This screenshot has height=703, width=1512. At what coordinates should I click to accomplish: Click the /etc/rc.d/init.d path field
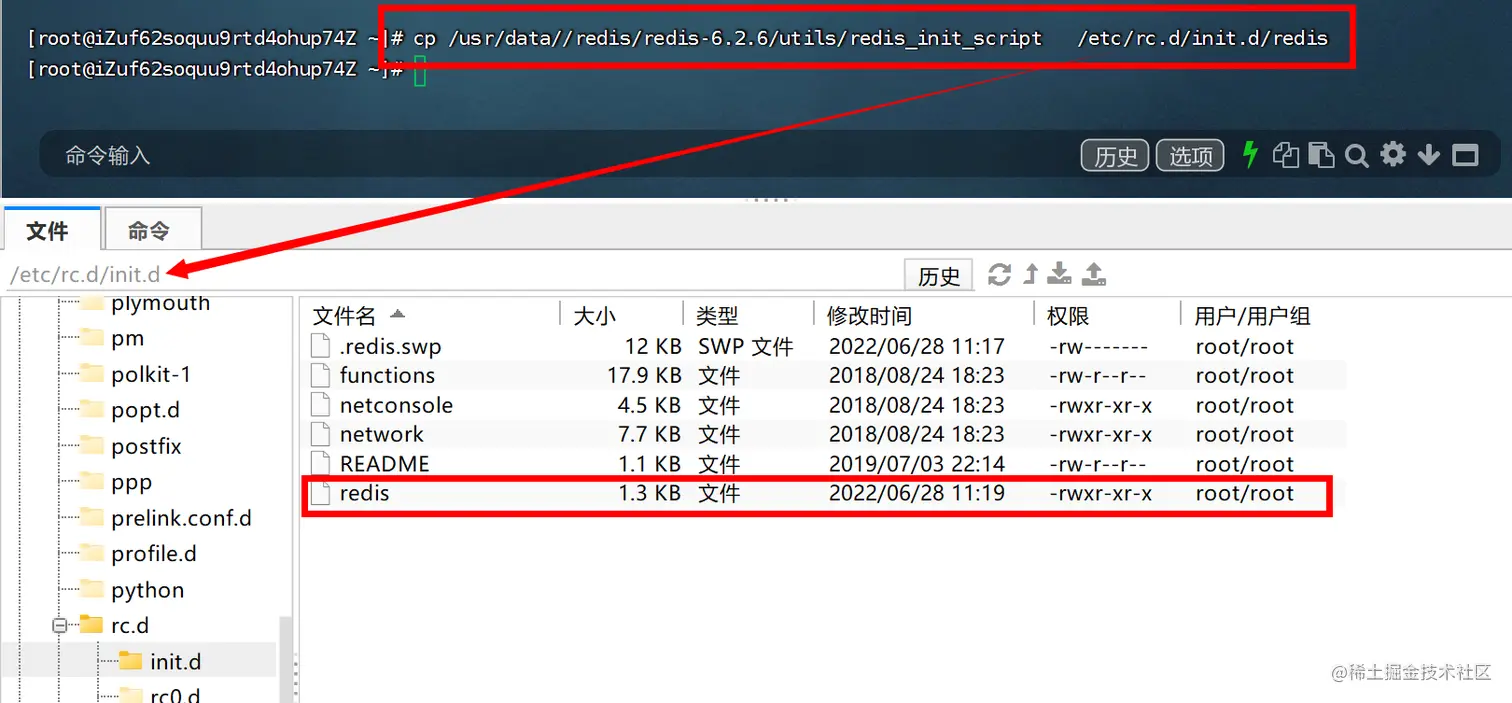[450, 274]
